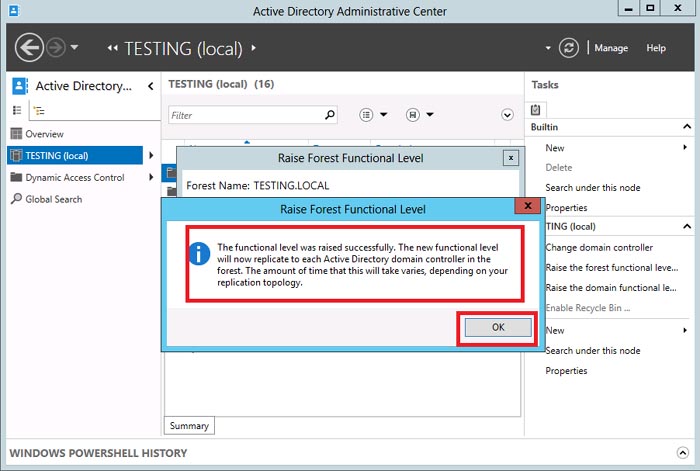This screenshot has width=700, height=471.
Task: Click Raise the domain functional level task
Action: click(611, 288)
